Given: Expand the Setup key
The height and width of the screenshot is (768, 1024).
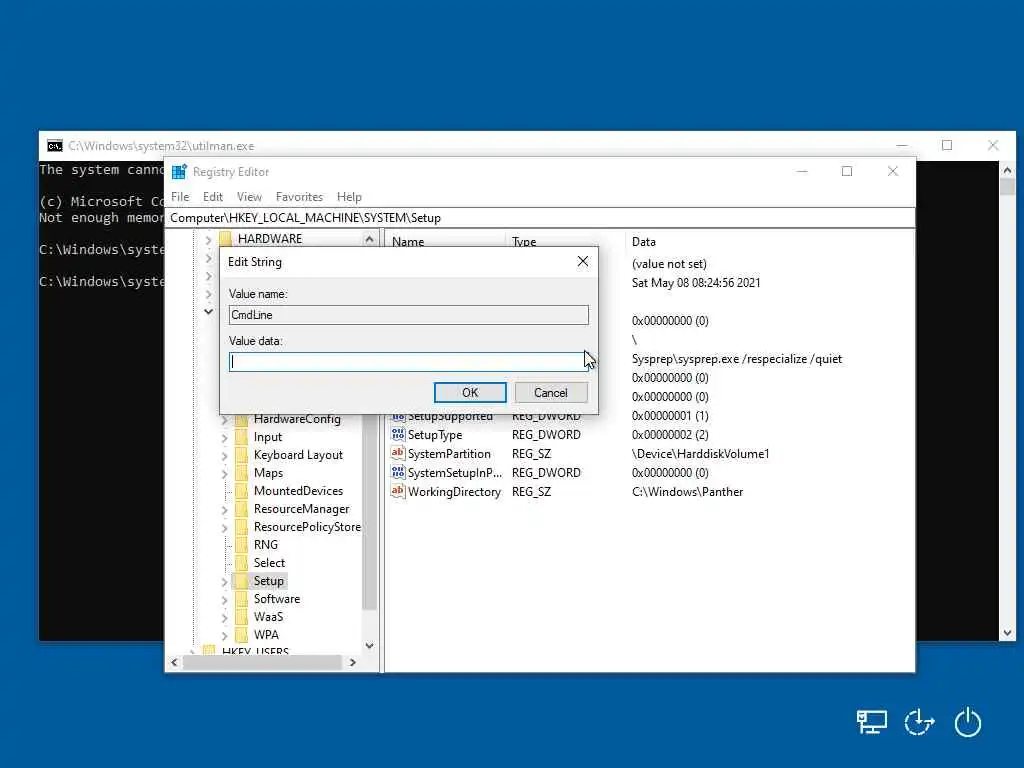Looking at the screenshot, I should tap(225, 581).
